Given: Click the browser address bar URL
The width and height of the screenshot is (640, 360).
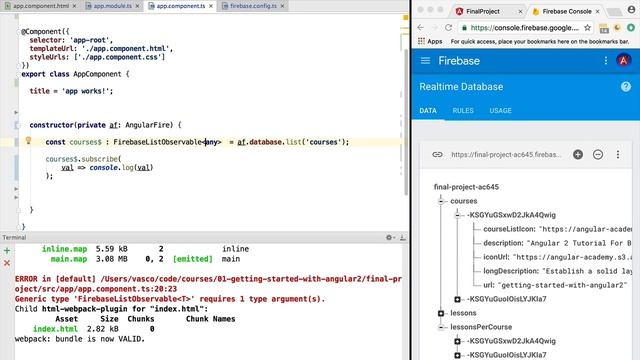Looking at the screenshot, I should pos(524,28).
